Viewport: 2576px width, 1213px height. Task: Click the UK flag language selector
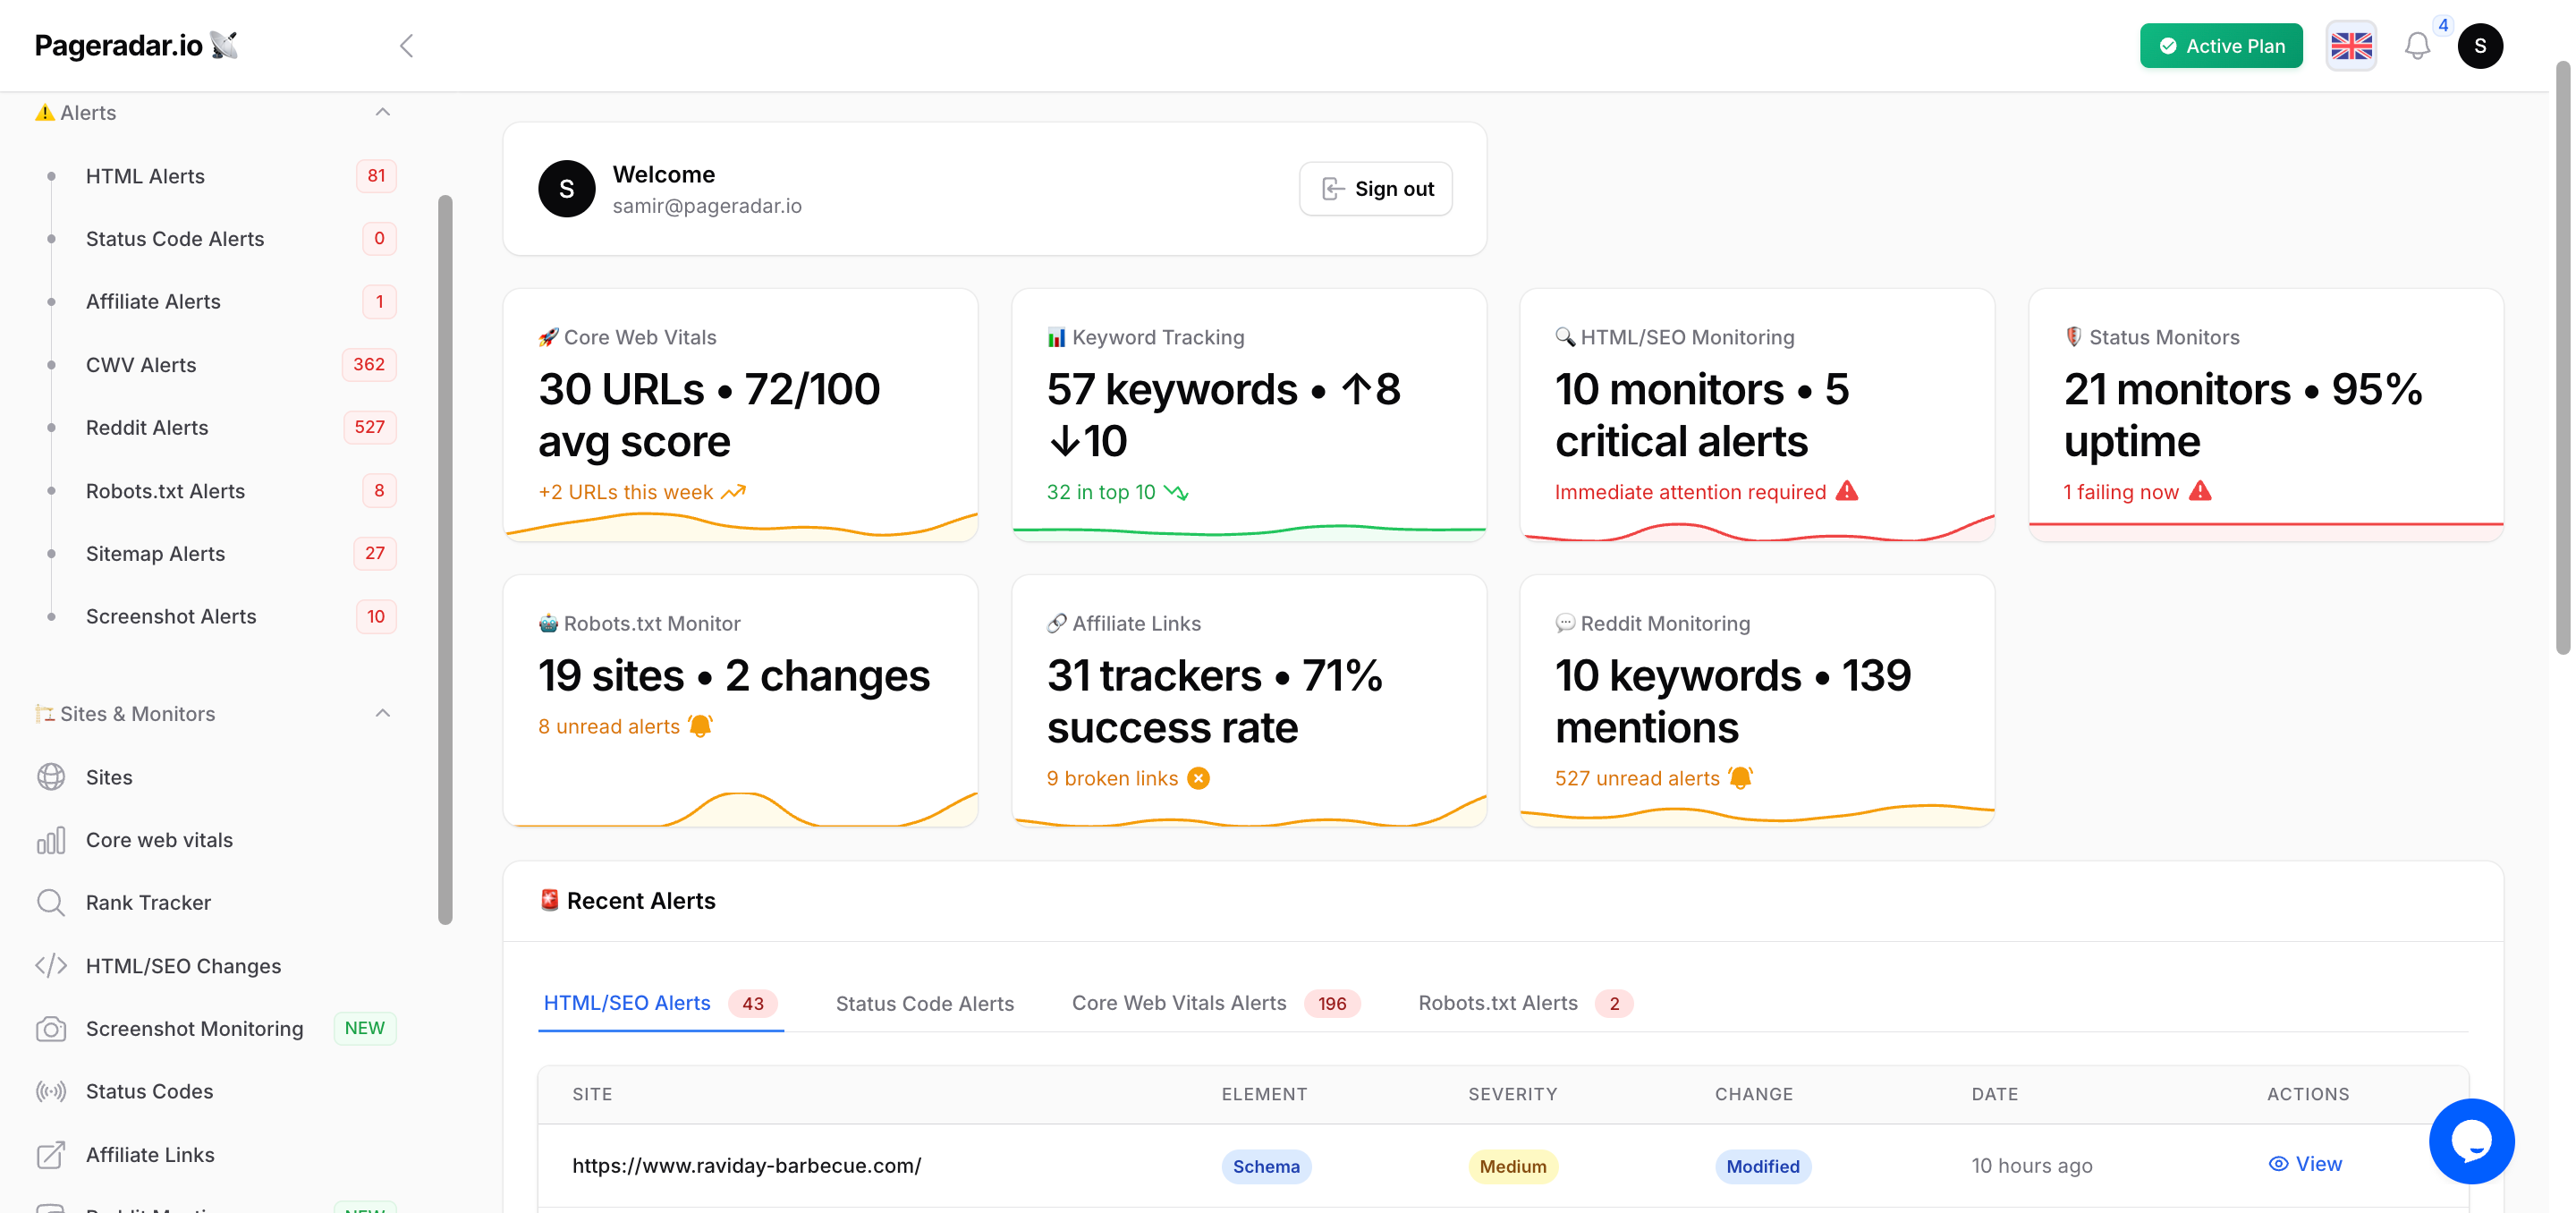pos(2351,46)
